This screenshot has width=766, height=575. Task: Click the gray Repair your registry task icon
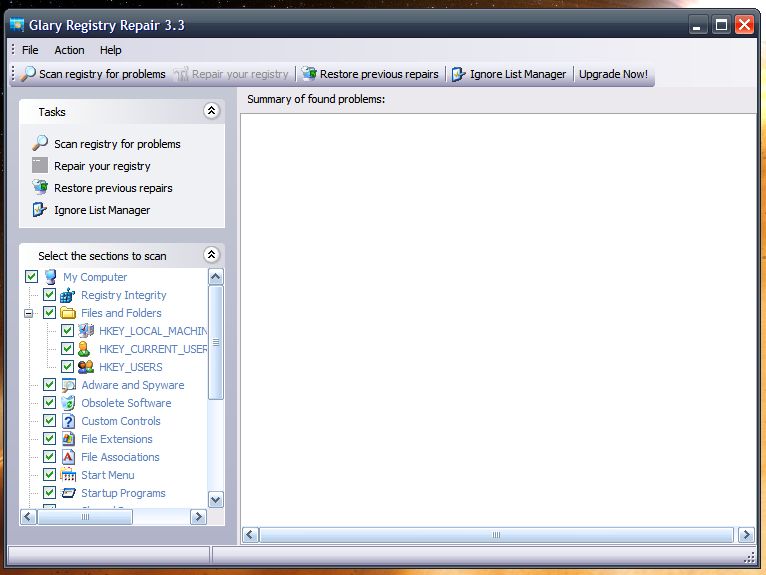pyautogui.click(x=40, y=166)
